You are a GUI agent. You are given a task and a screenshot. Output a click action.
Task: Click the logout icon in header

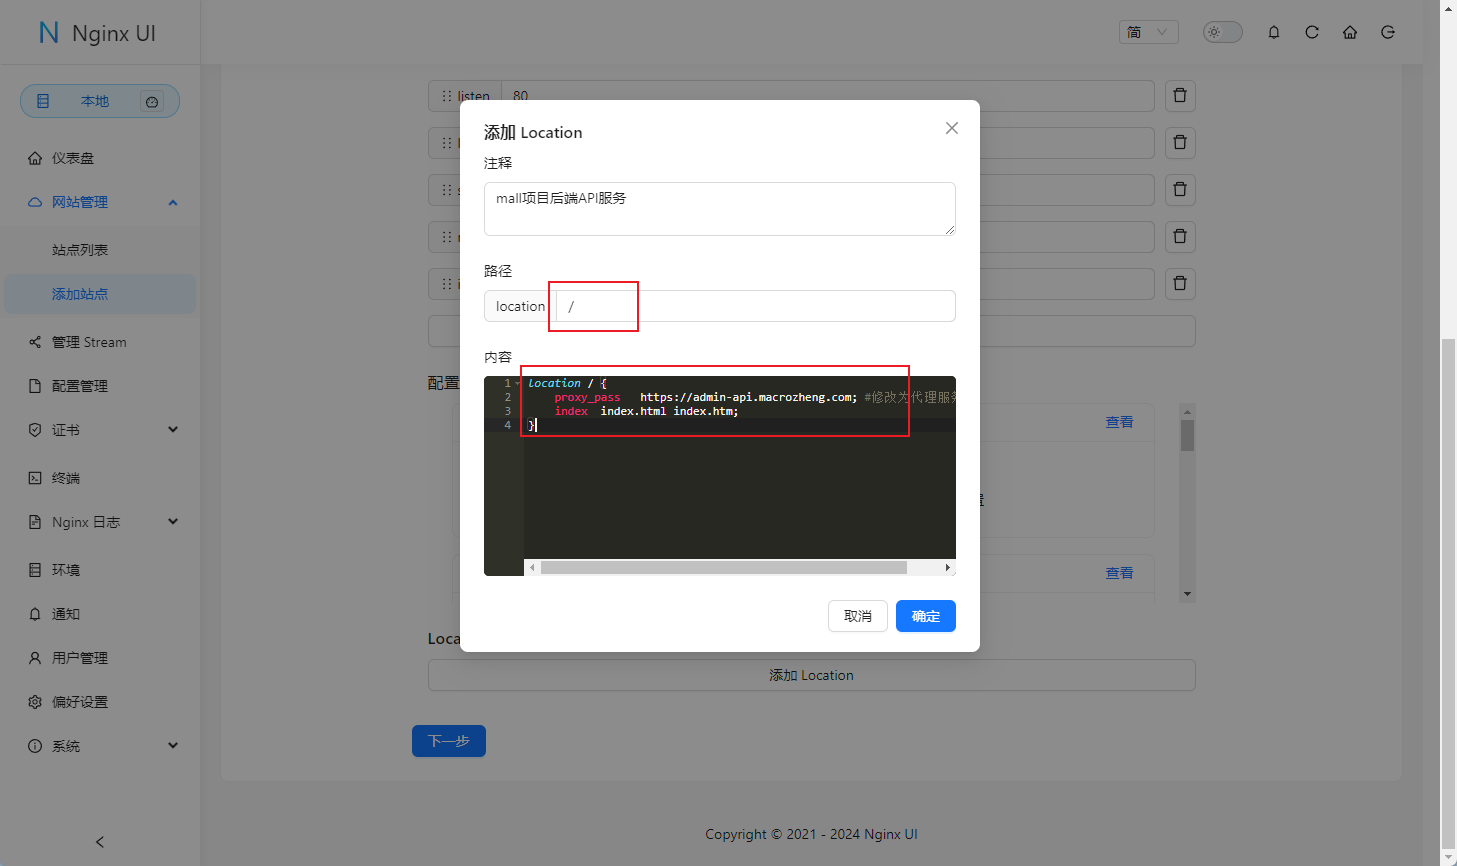point(1388,32)
